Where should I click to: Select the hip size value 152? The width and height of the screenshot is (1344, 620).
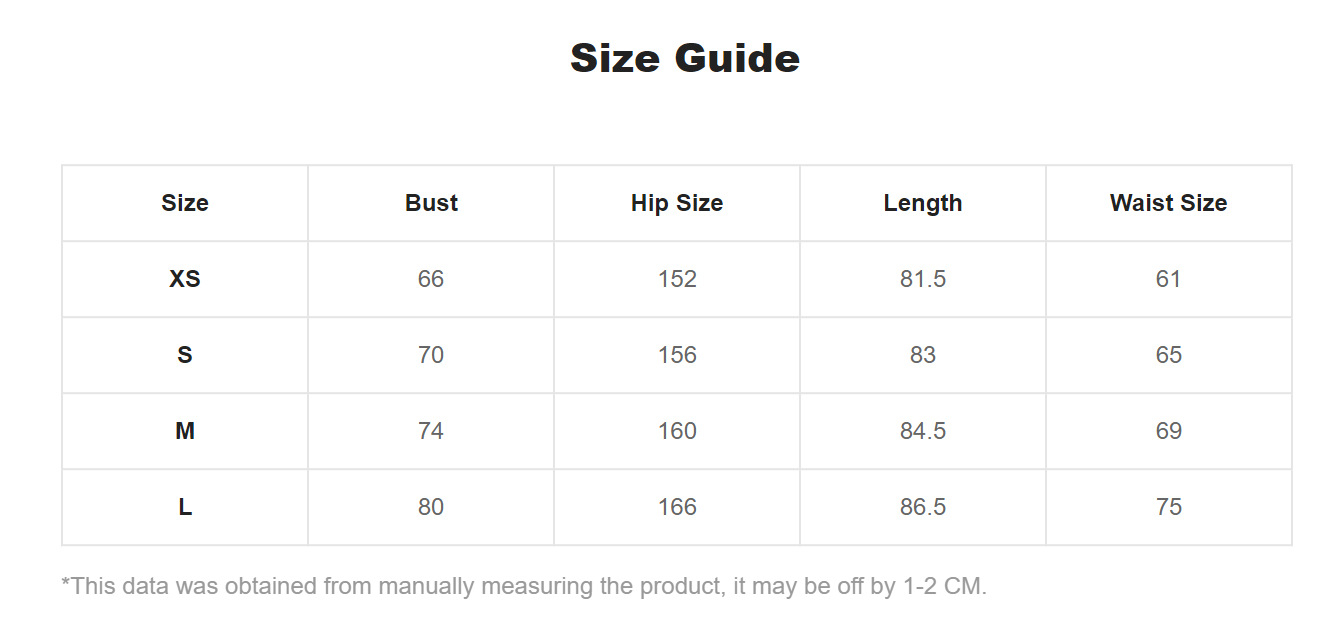coord(677,279)
